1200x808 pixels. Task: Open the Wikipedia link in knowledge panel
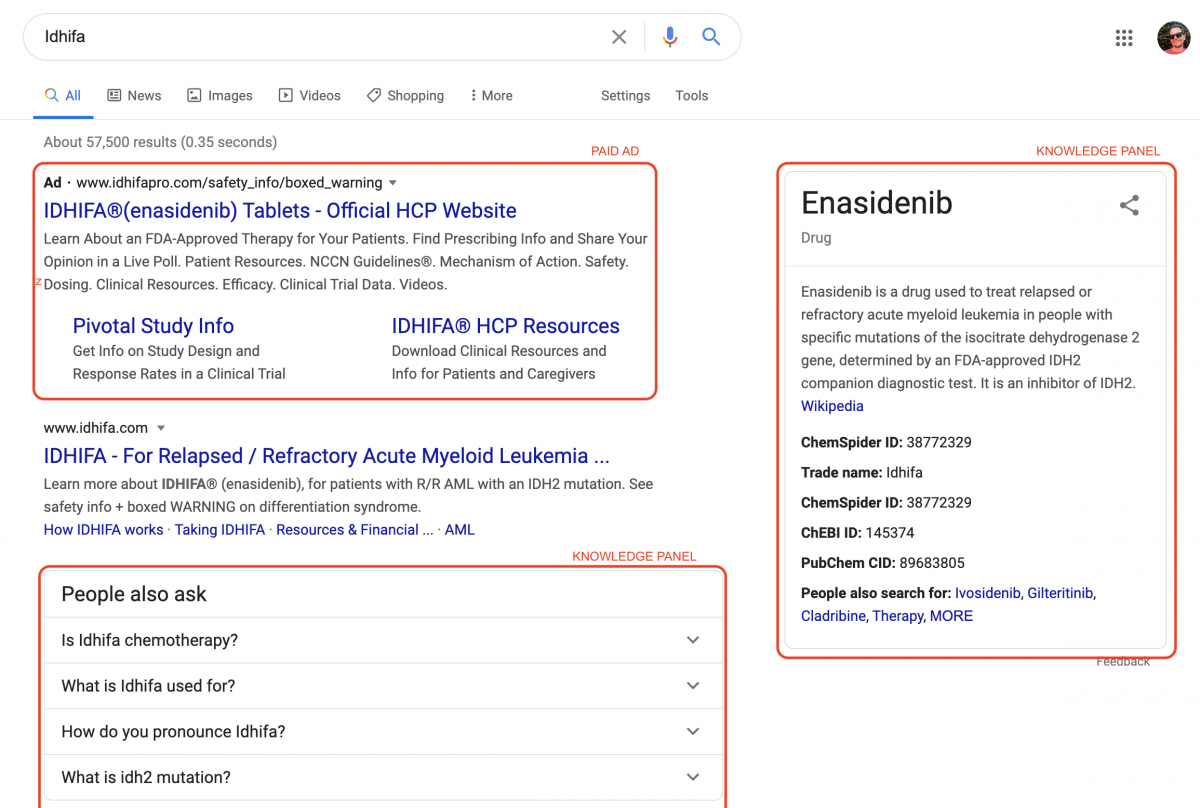(832, 406)
